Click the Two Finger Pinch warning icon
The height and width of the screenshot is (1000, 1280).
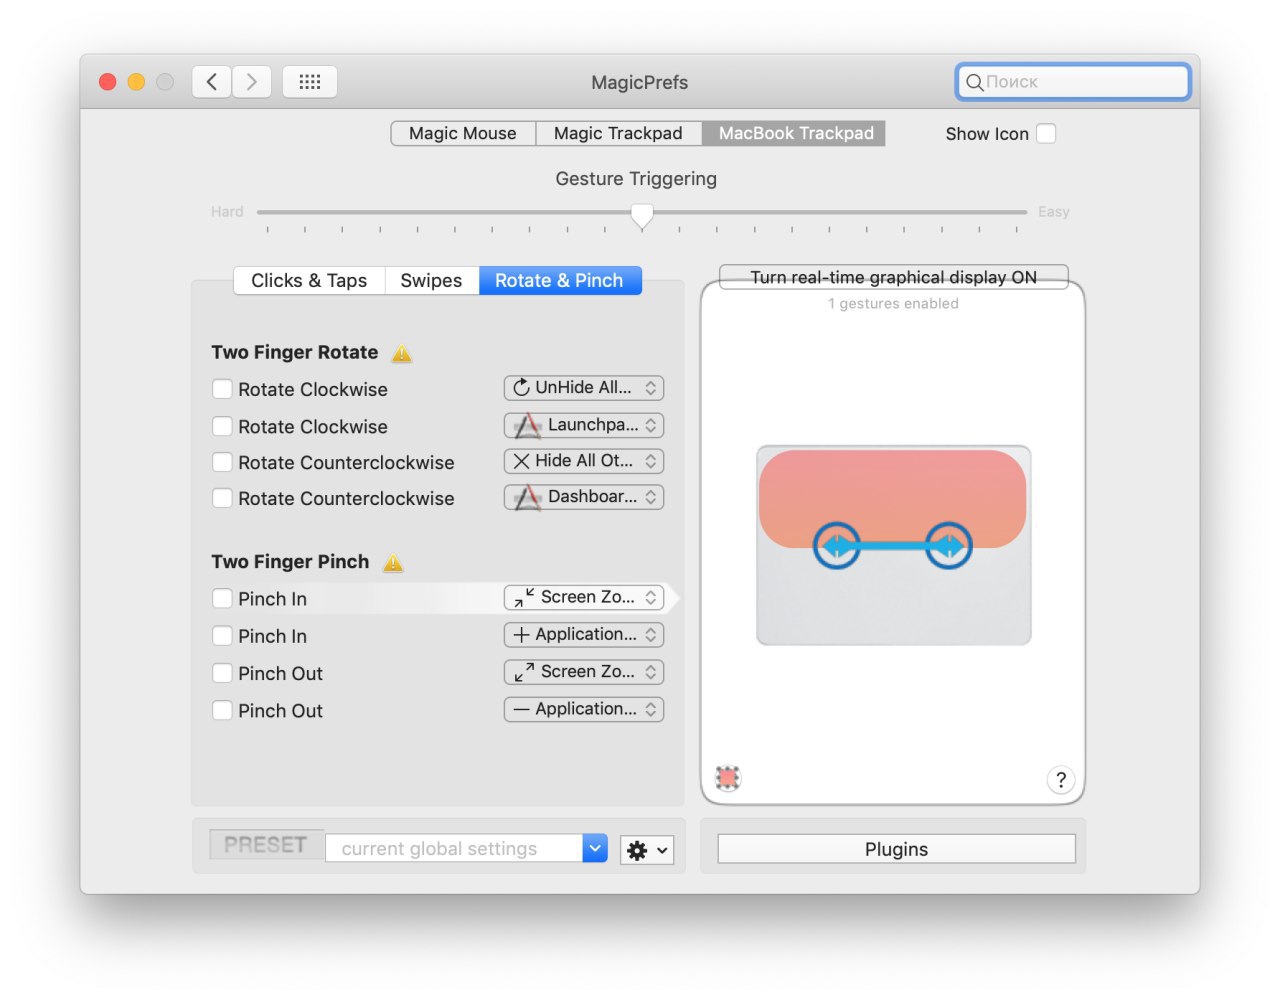click(x=394, y=563)
